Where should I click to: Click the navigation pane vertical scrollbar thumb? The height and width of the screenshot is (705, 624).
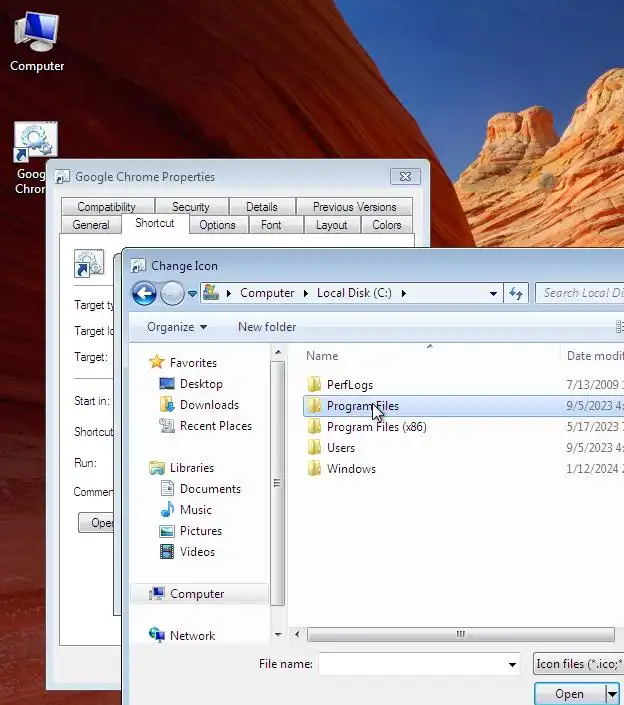point(278,483)
